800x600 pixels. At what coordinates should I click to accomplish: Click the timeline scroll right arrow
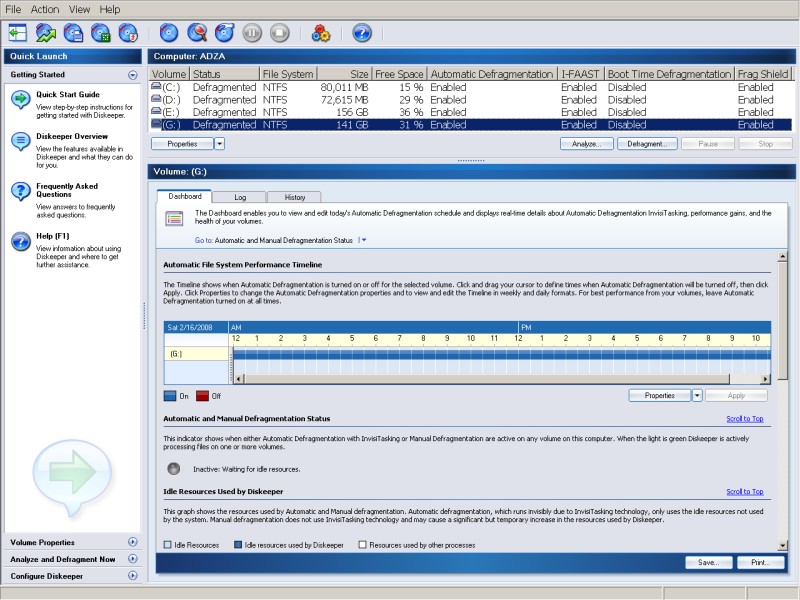[x=765, y=379]
